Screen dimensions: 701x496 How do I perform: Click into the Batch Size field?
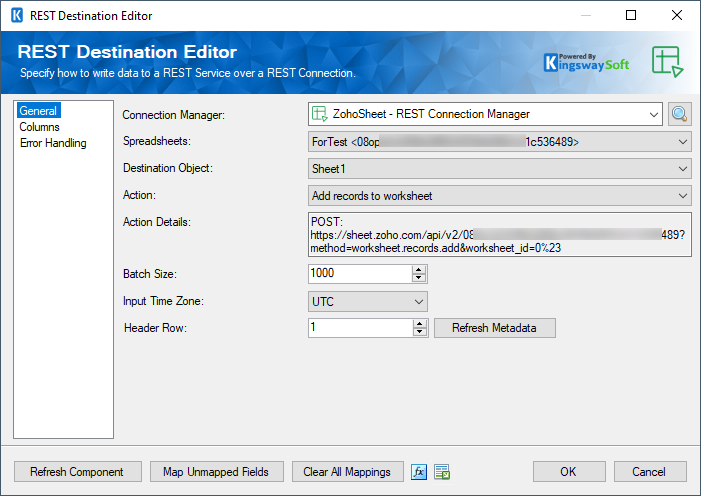[360, 274]
